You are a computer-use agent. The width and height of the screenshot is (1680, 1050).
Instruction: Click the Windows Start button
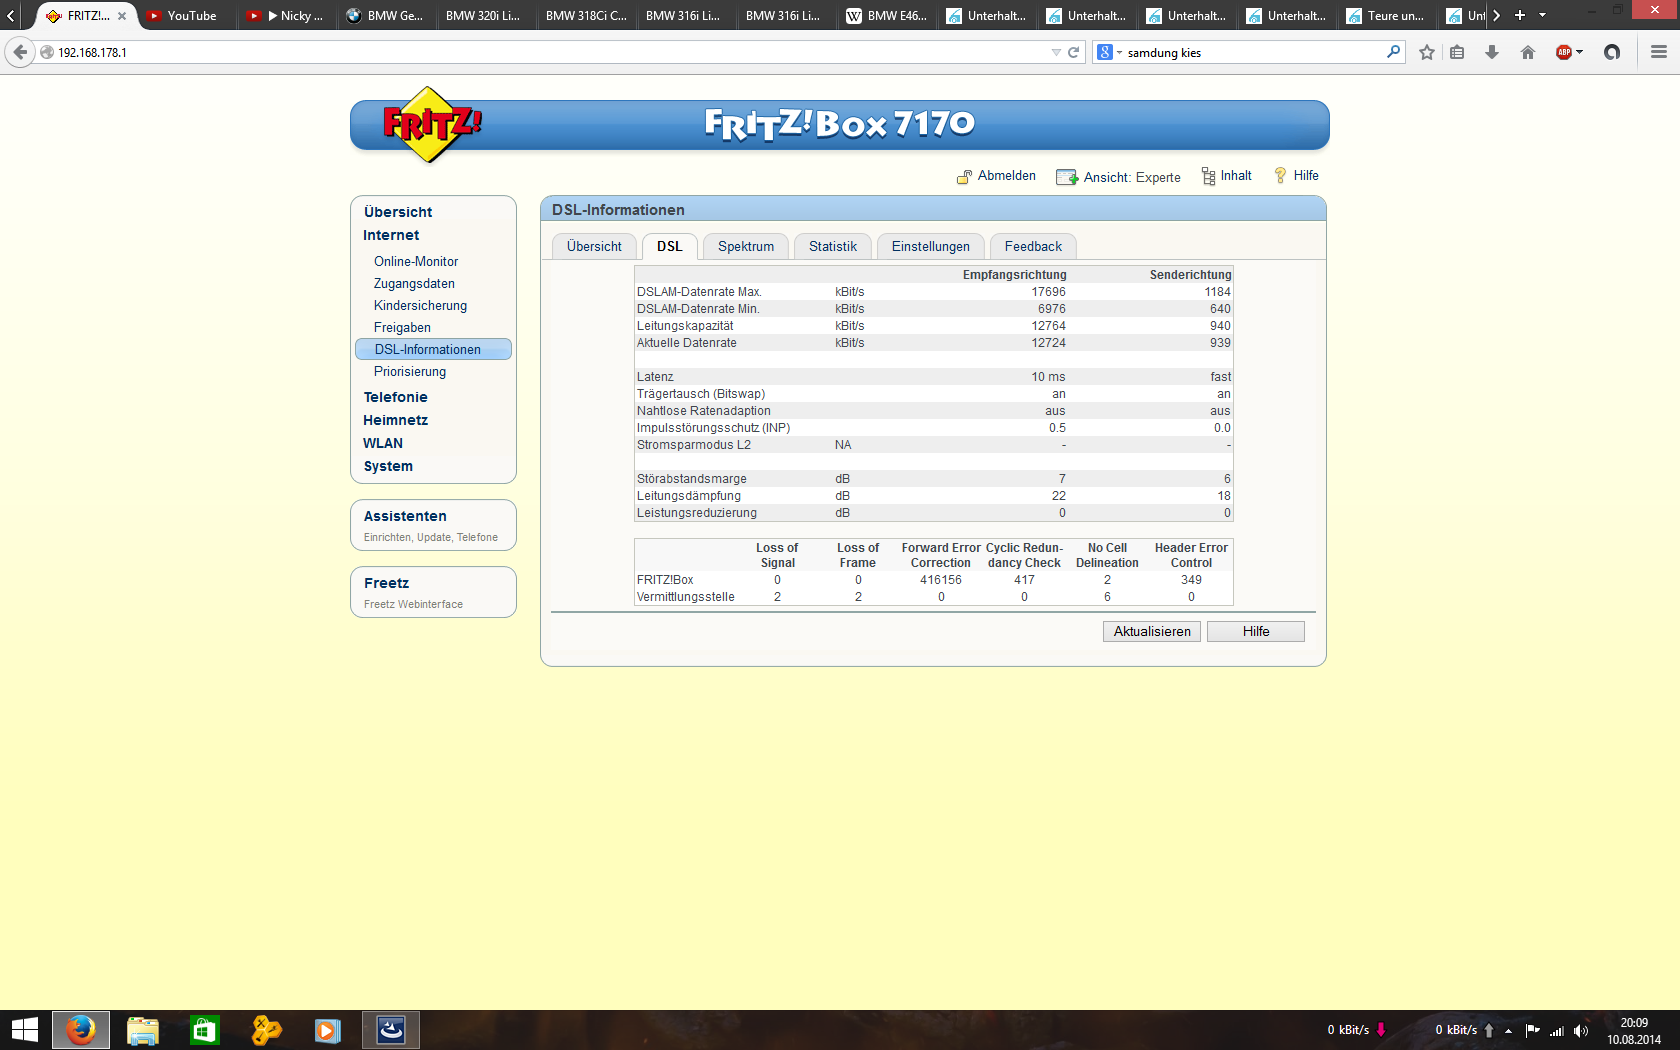coord(24,1030)
